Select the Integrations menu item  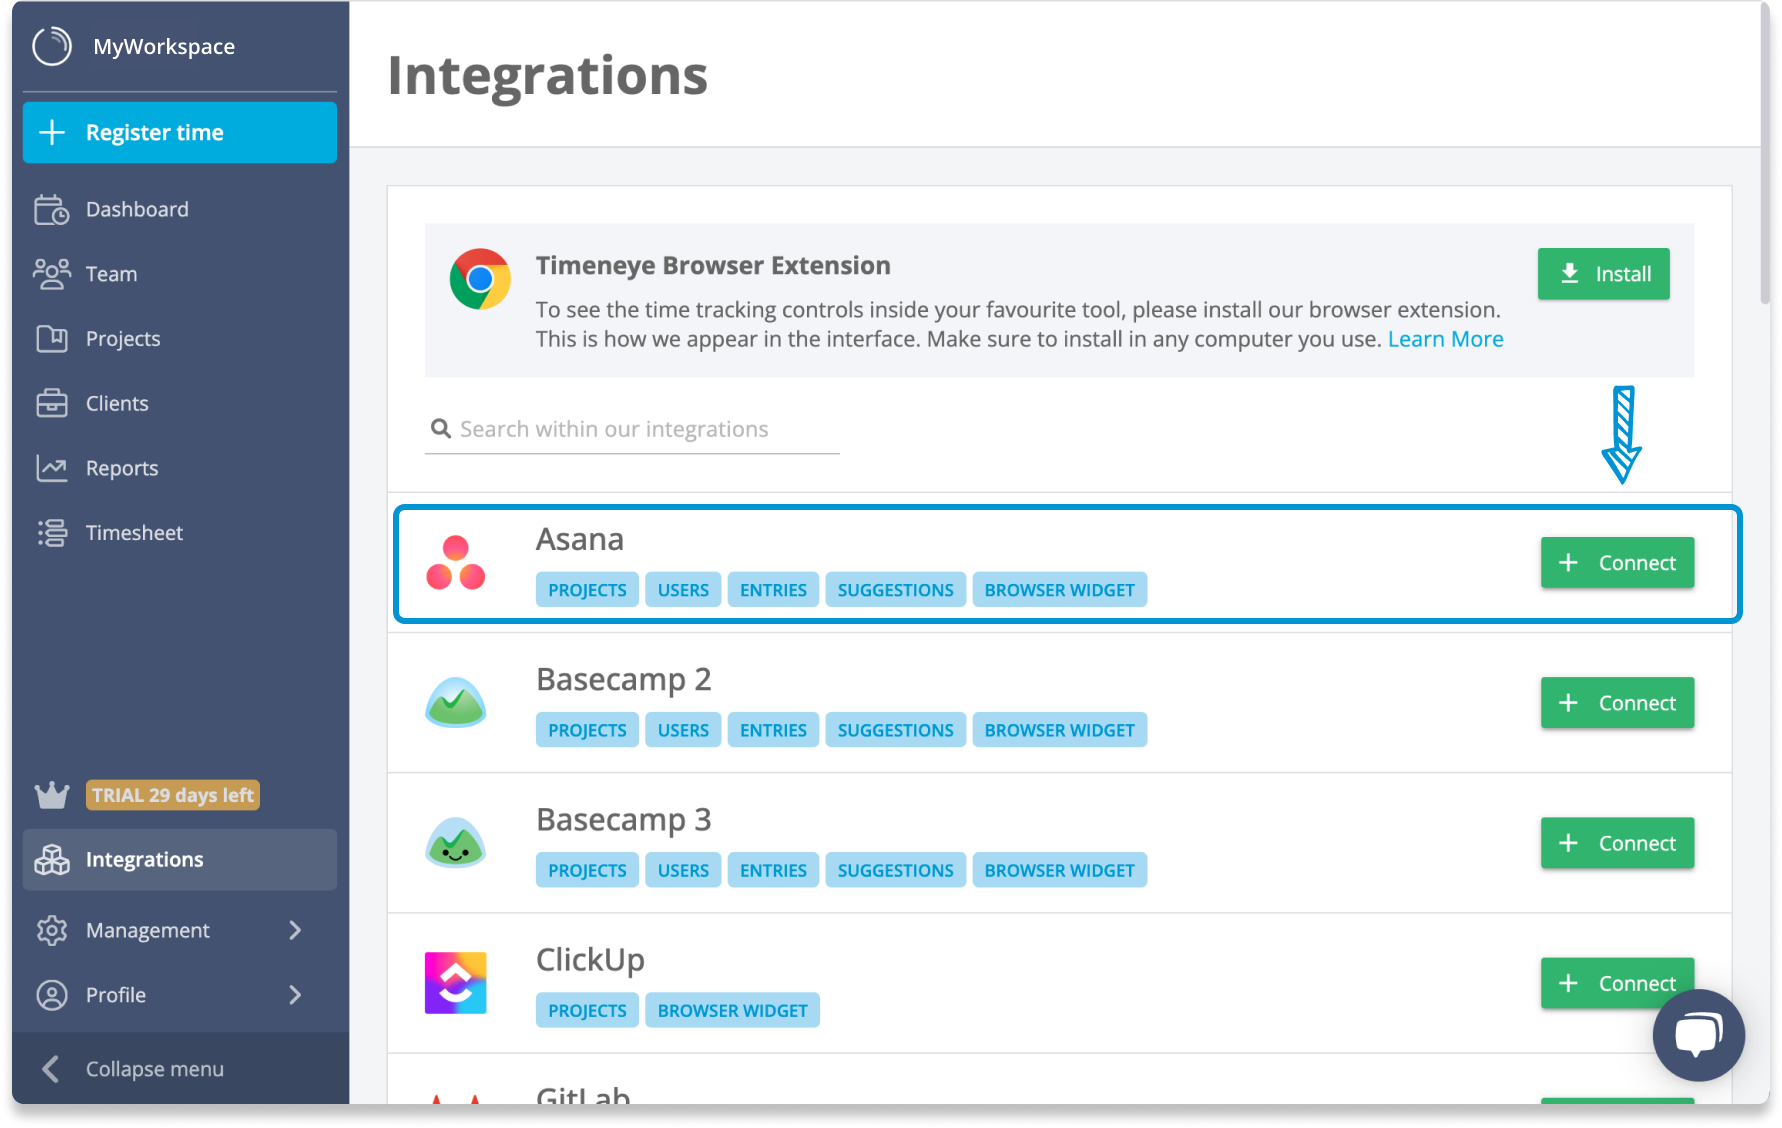pos(180,860)
